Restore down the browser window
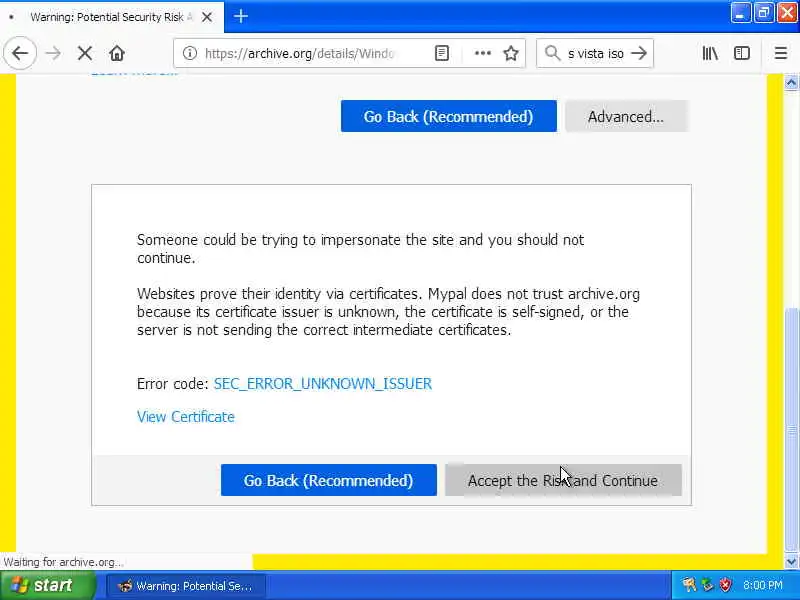 coord(764,13)
